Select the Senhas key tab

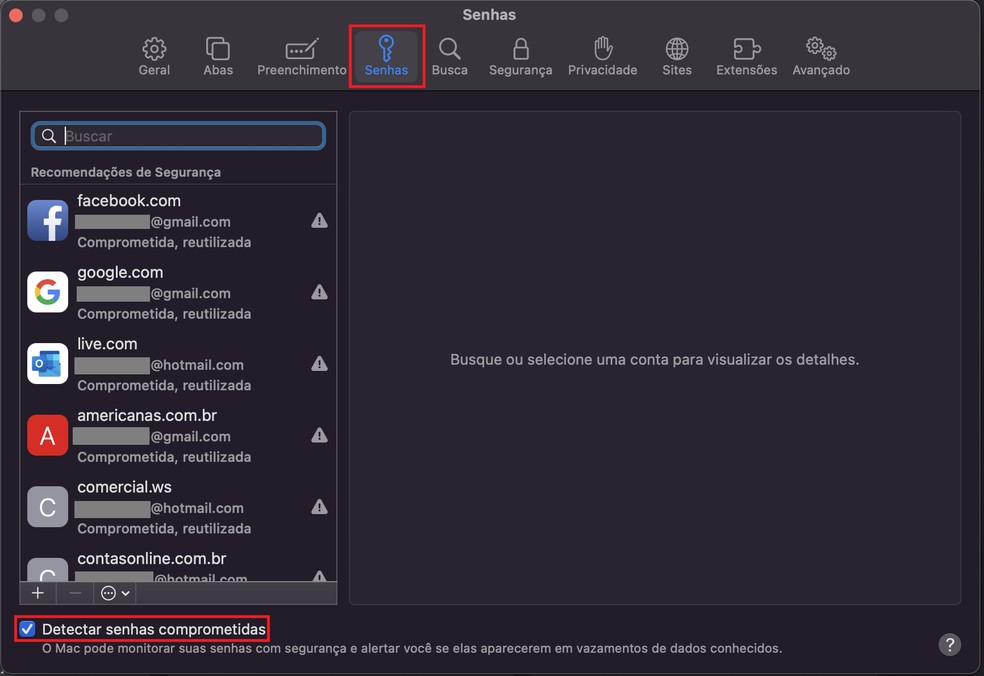pyautogui.click(x=387, y=56)
